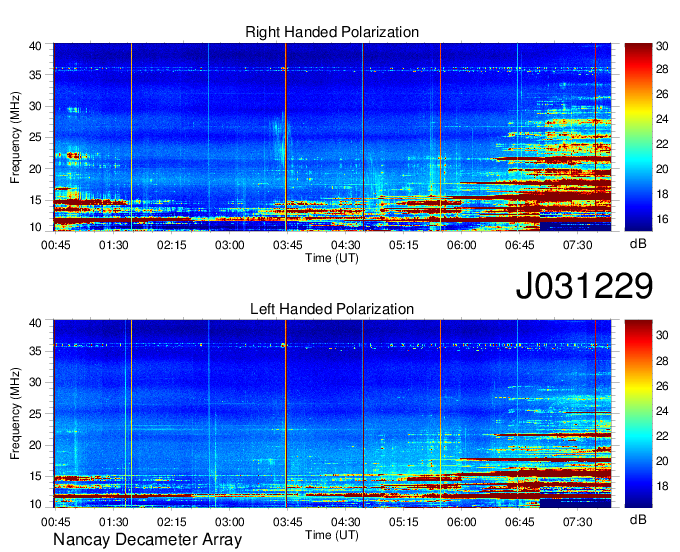This screenshot has width=680, height=552.
Task: Click the 10 frequency tick of the right-handed plot
Action: (x=35, y=227)
